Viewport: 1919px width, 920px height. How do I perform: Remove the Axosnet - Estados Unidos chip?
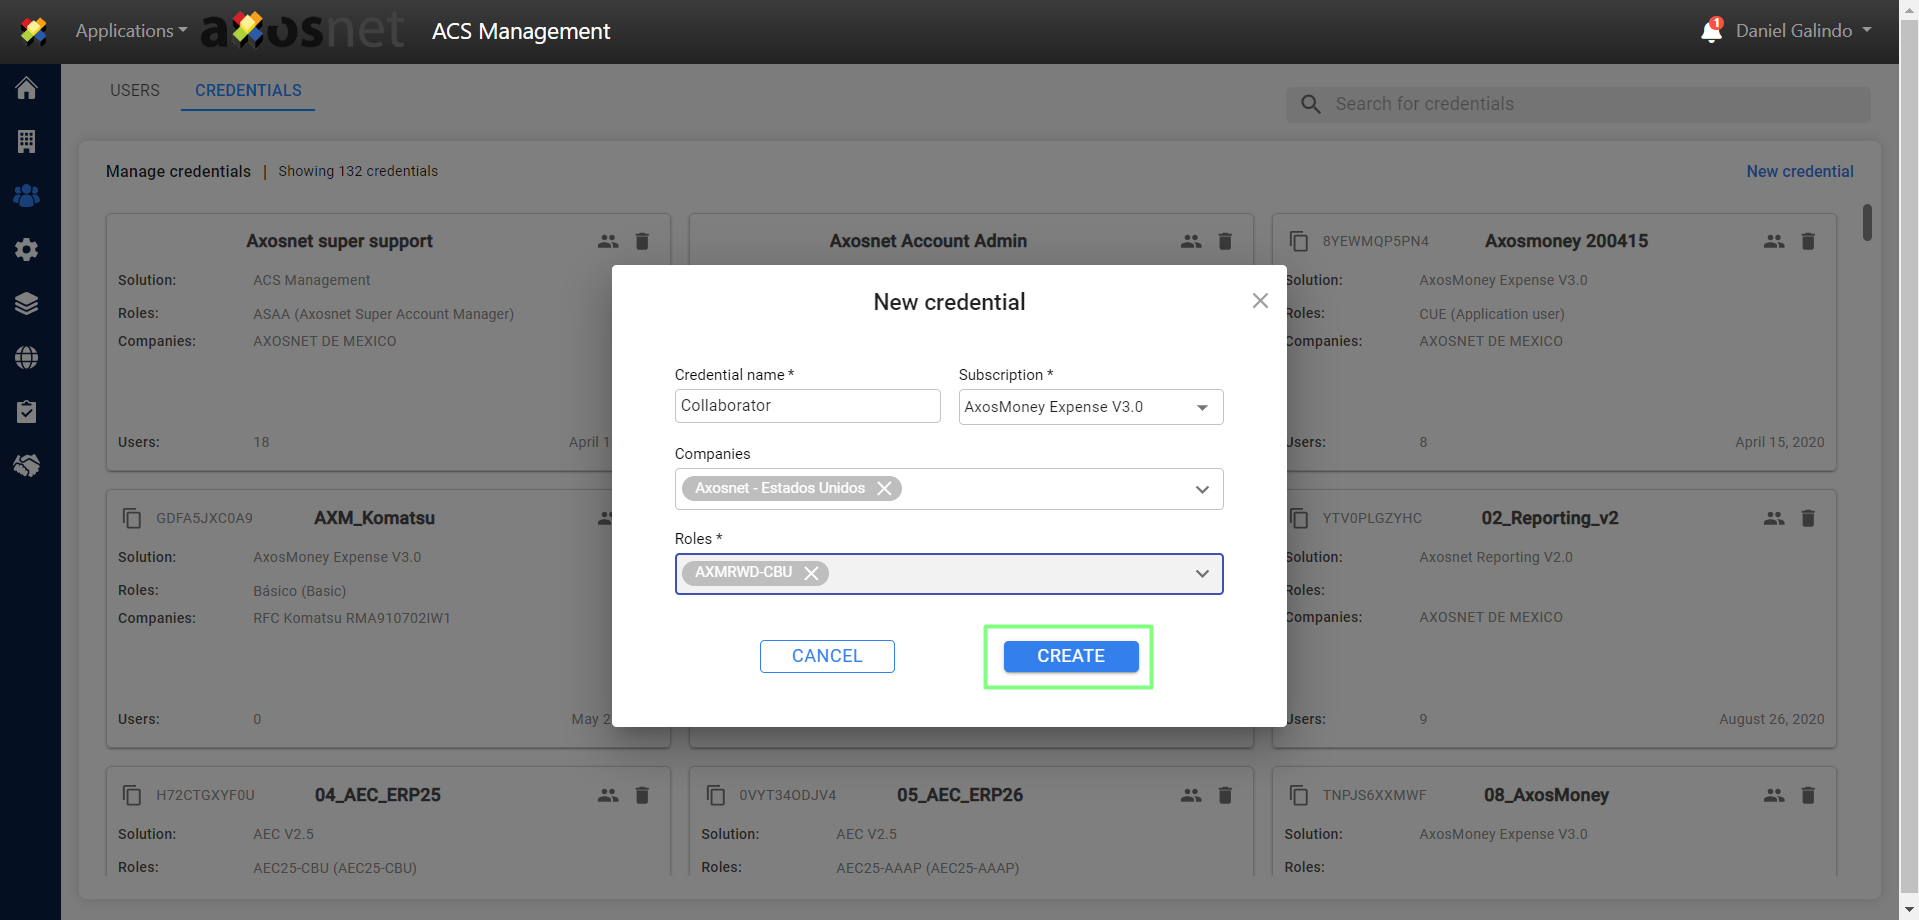click(884, 488)
